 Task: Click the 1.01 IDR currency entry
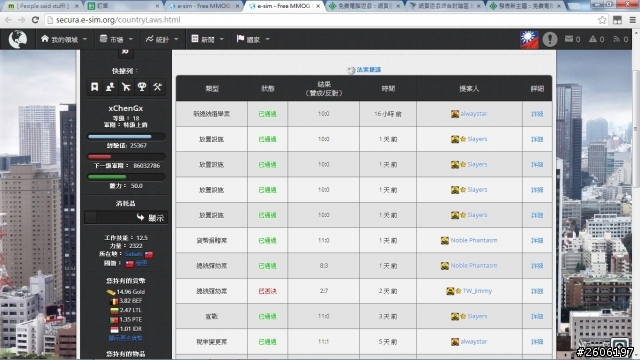tap(125, 329)
